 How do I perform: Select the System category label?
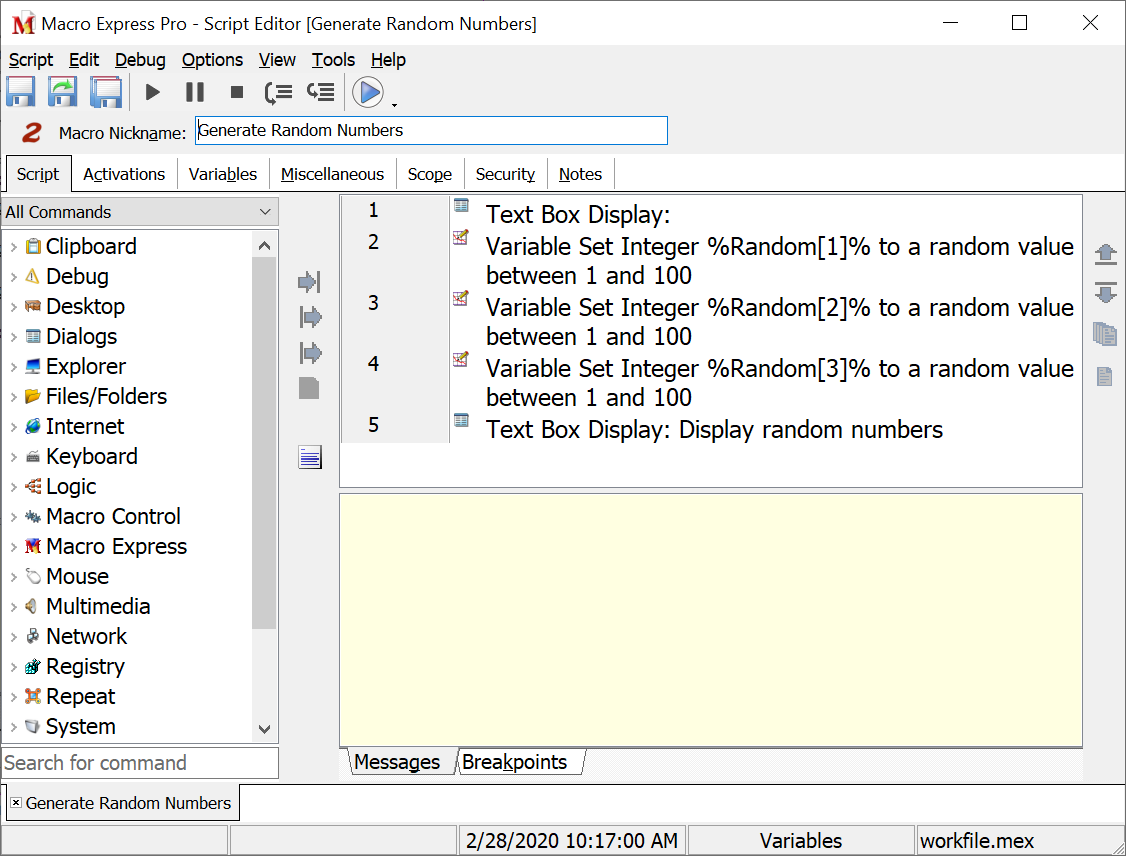(80, 727)
